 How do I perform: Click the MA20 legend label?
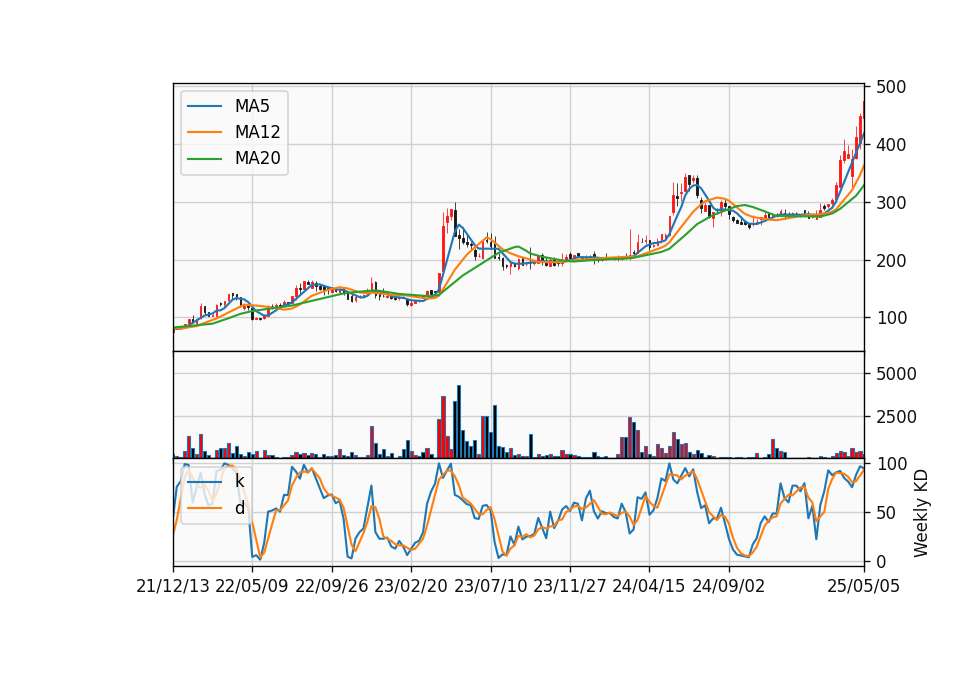(x=257, y=159)
